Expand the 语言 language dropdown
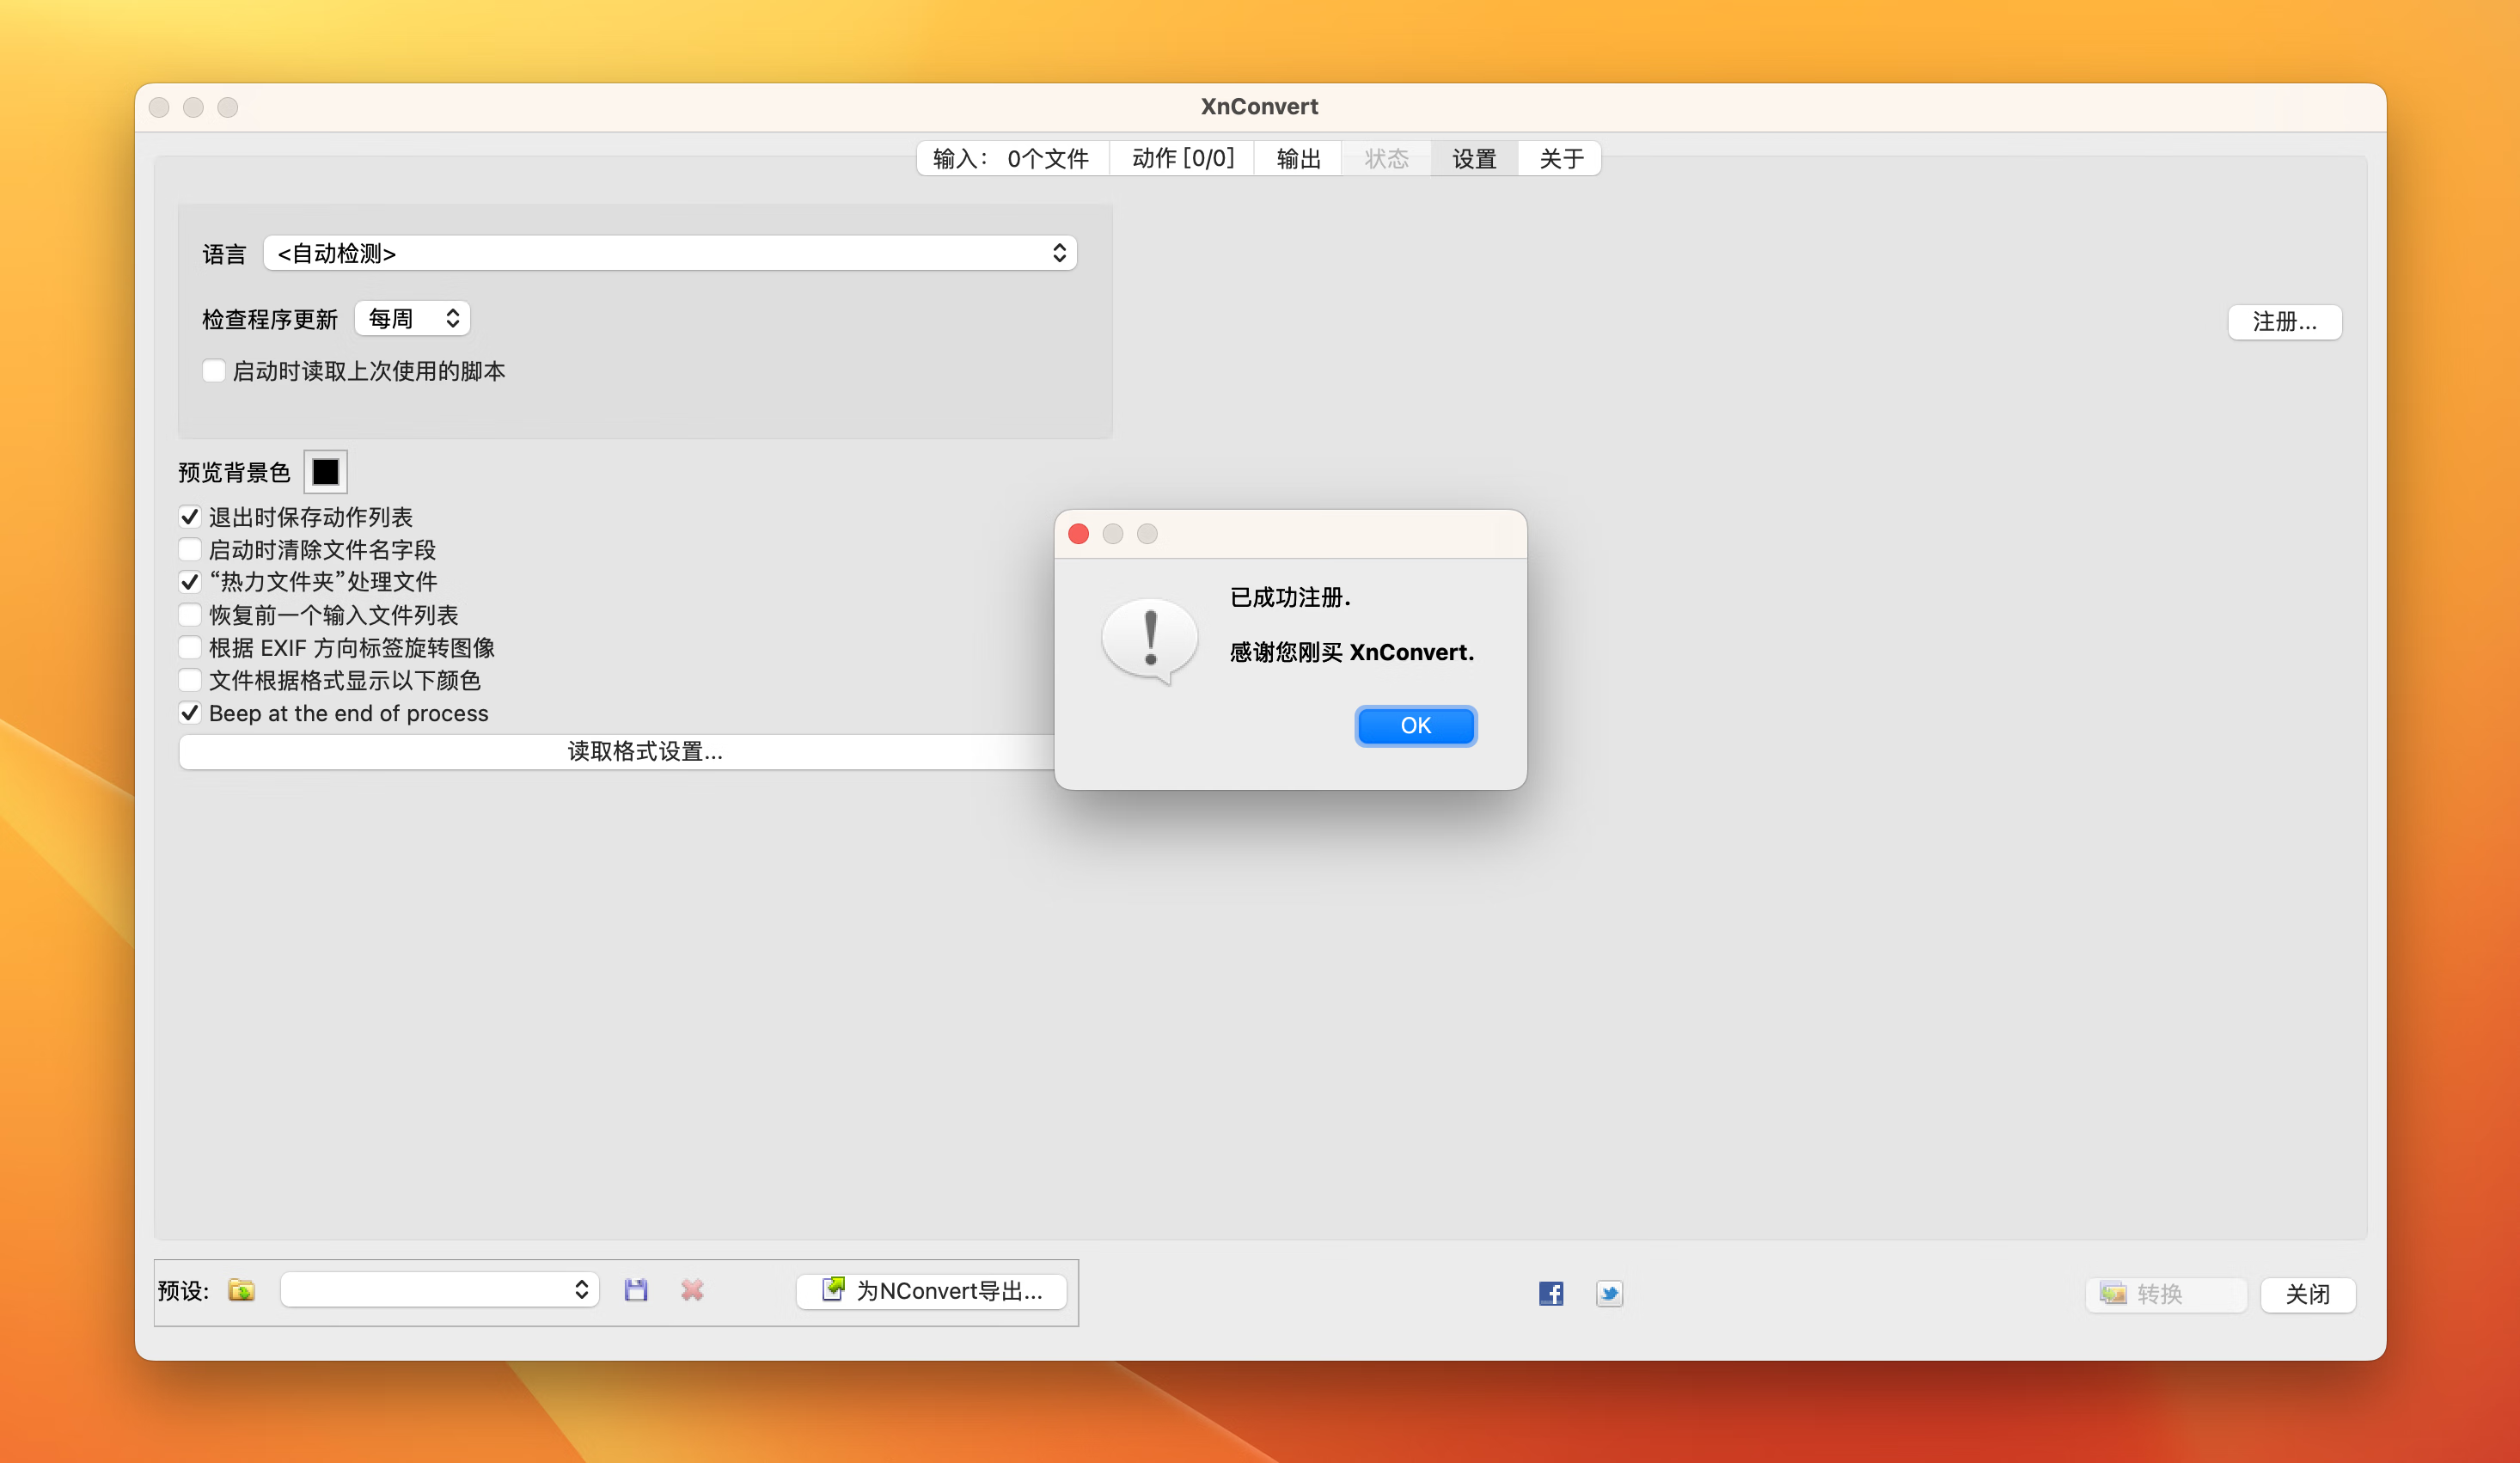Image resolution: width=2520 pixels, height=1463 pixels. click(x=670, y=253)
